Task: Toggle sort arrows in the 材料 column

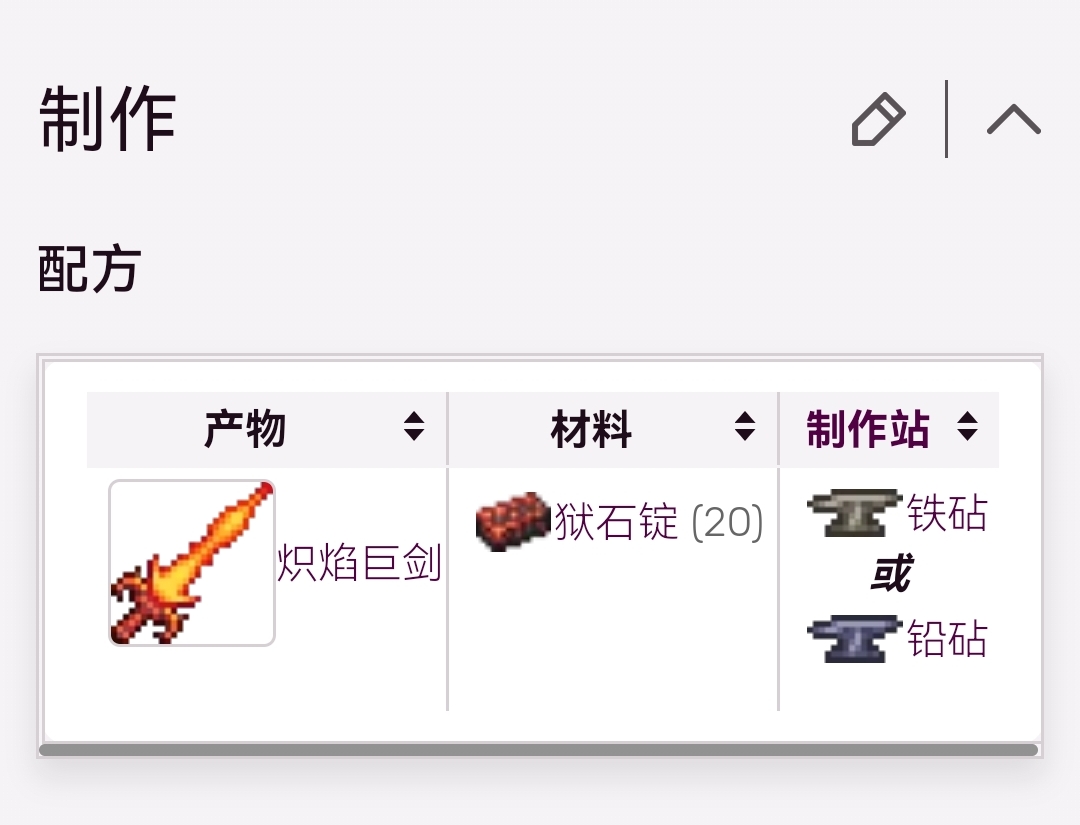Action: tap(745, 426)
